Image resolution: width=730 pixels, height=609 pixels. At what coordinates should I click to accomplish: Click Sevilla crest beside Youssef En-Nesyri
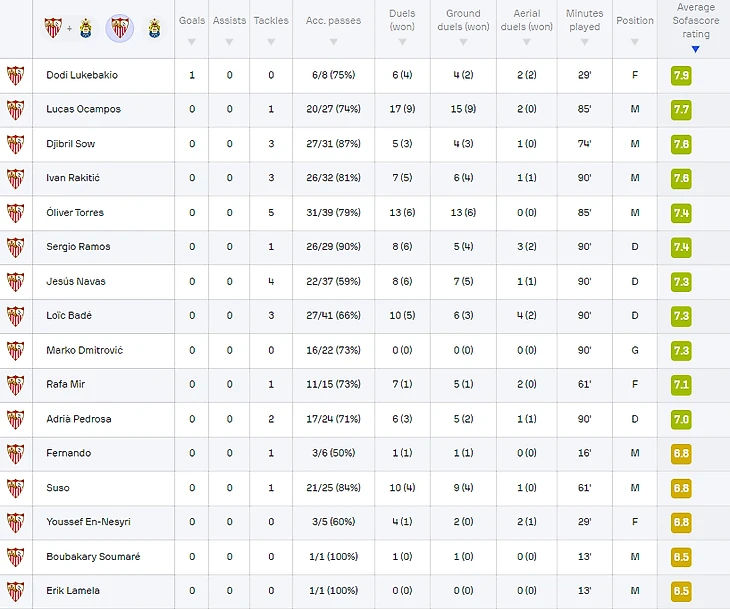(x=15, y=522)
